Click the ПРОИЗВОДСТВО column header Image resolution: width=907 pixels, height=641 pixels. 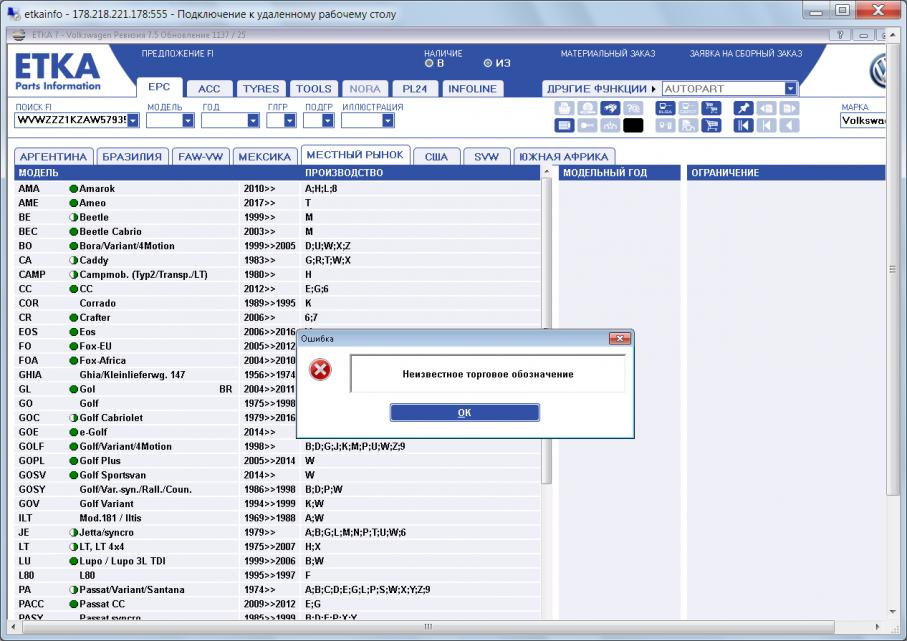(x=344, y=173)
